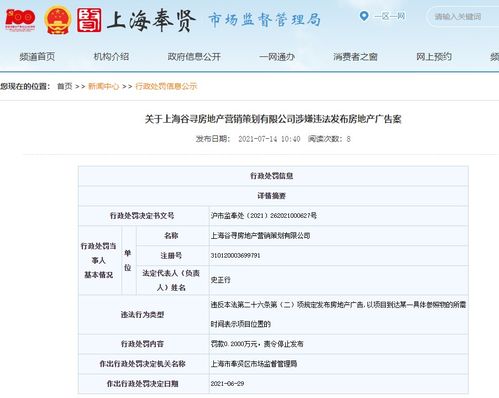Open the 机构介绍 menu item

coord(111,57)
